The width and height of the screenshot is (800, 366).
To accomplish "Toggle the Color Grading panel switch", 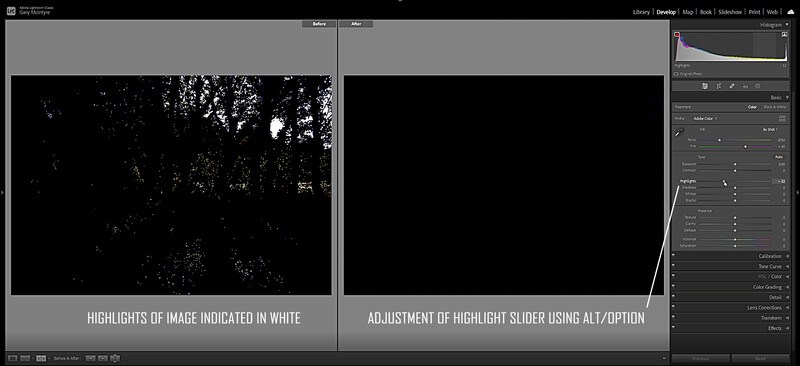I will click(x=673, y=287).
